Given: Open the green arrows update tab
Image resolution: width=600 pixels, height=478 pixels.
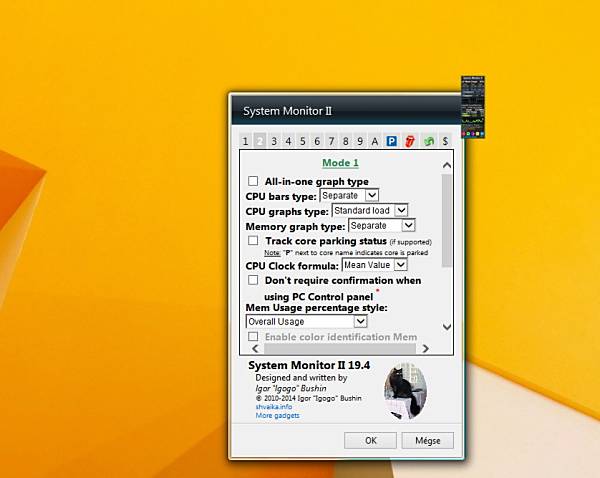Looking at the screenshot, I should click(429, 141).
